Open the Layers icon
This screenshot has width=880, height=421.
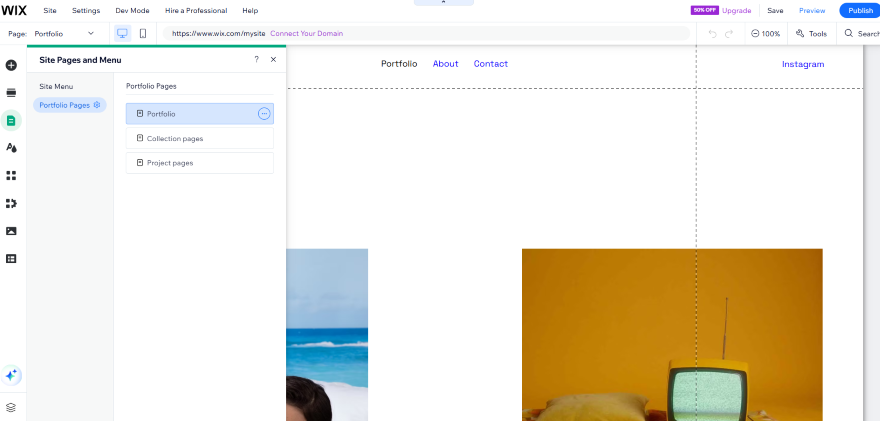click(x=11, y=408)
